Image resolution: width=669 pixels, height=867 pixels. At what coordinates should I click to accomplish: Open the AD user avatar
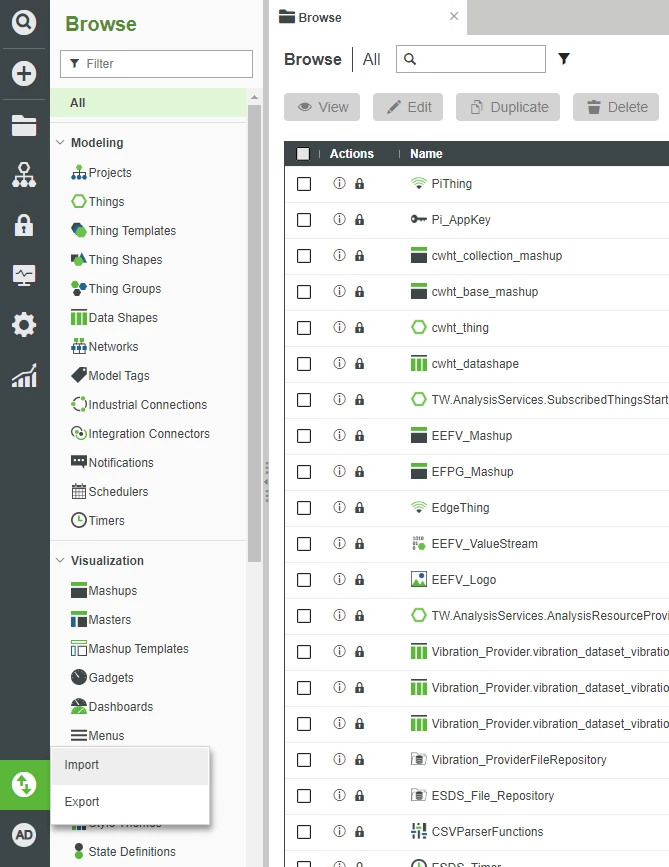pos(24,835)
